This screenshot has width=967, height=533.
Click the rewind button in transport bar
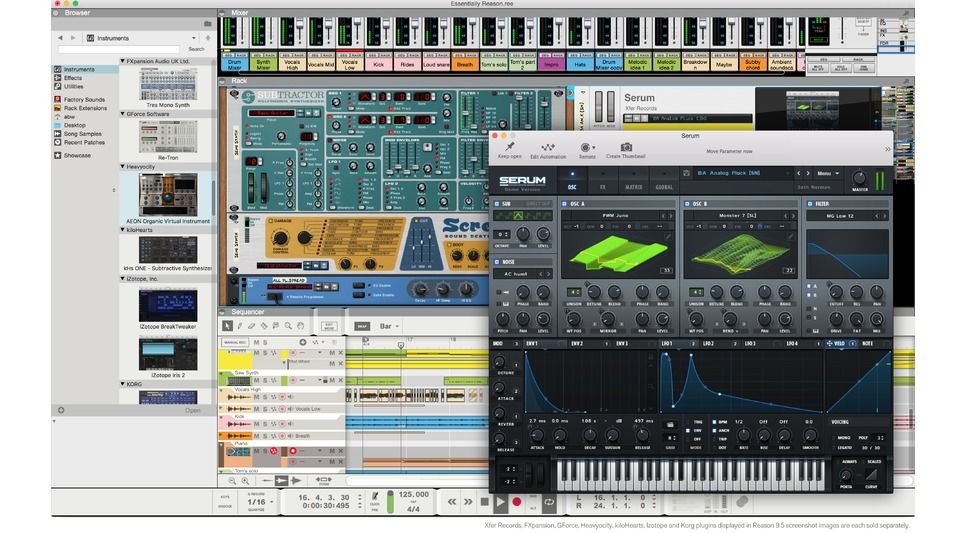point(451,502)
